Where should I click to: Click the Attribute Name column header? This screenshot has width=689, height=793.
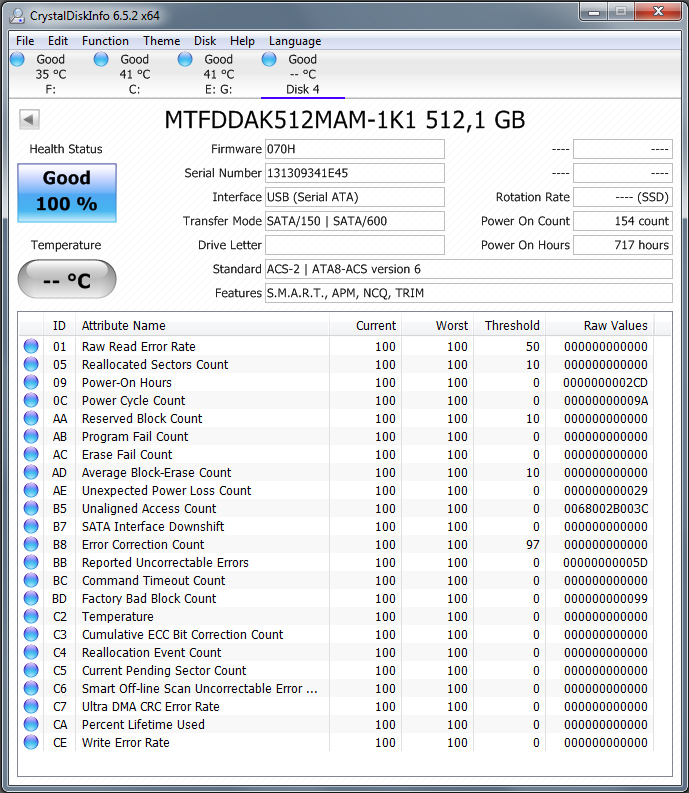click(202, 326)
